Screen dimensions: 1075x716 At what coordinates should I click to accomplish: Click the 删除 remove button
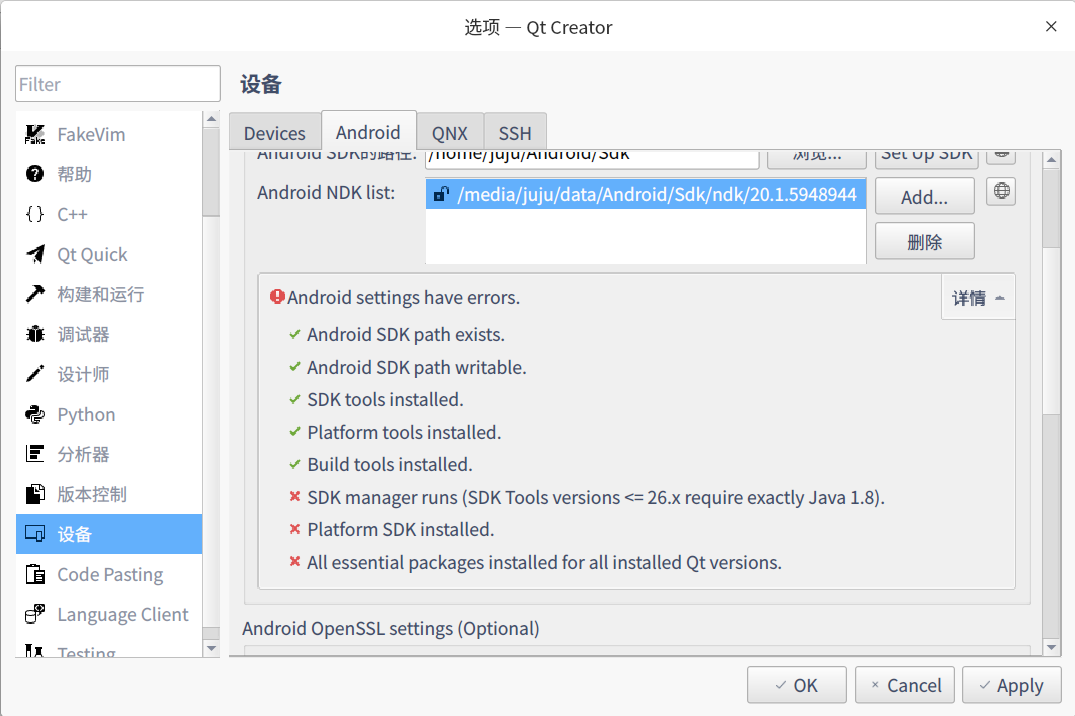pos(924,241)
